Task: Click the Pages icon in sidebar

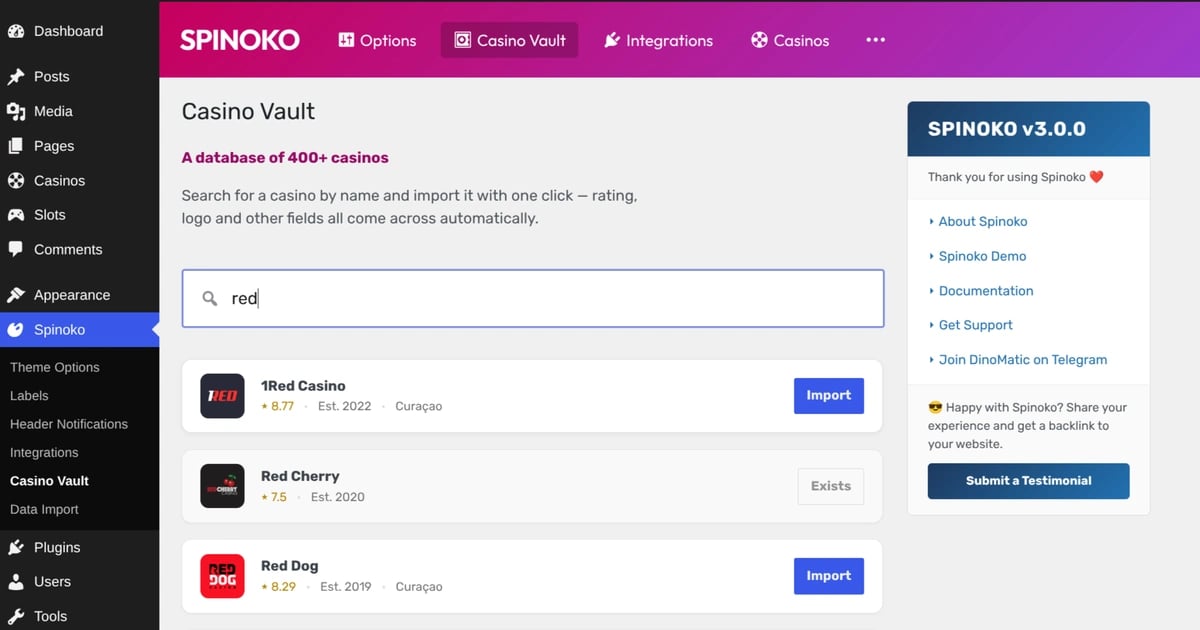Action: (16, 146)
